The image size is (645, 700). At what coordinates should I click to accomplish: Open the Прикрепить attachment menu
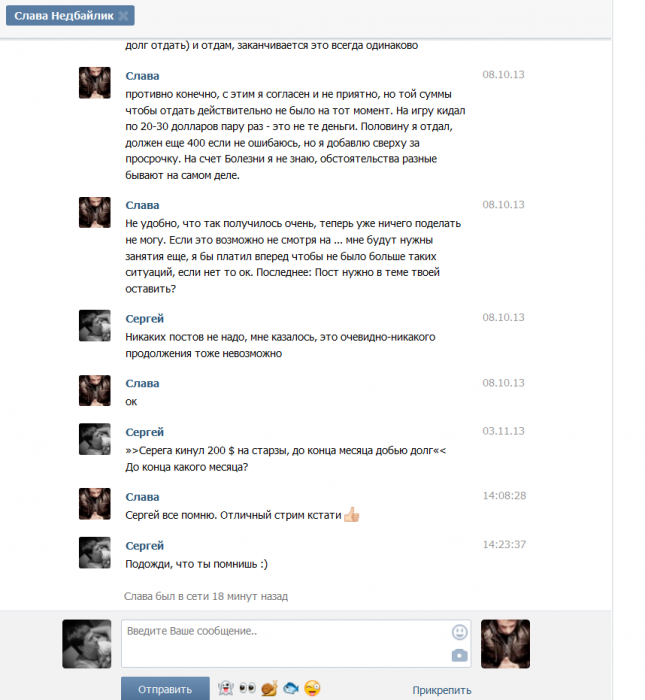(441, 690)
